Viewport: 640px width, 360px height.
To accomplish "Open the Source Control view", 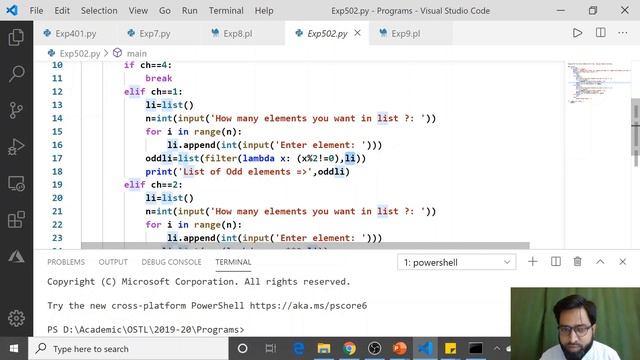I will point(16,110).
